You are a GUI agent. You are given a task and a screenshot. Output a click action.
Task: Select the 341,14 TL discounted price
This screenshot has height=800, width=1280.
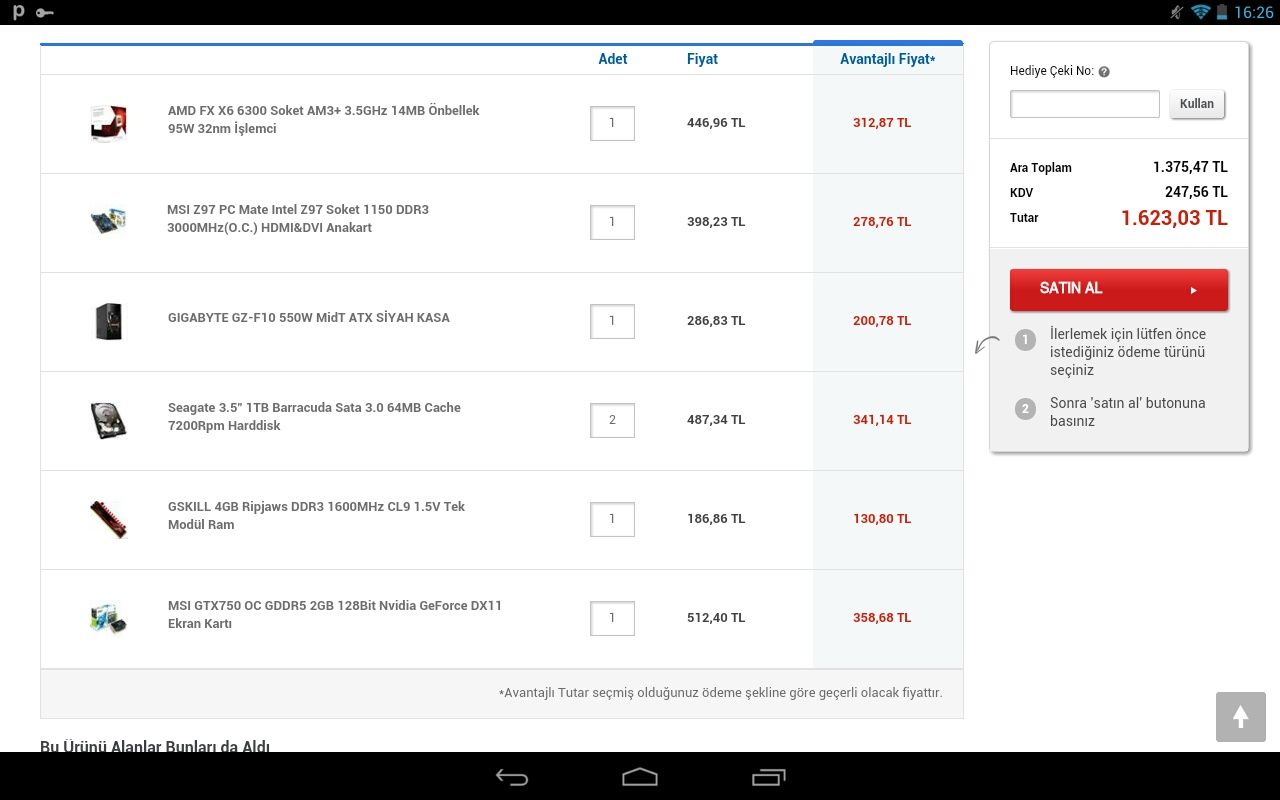pyautogui.click(x=882, y=420)
